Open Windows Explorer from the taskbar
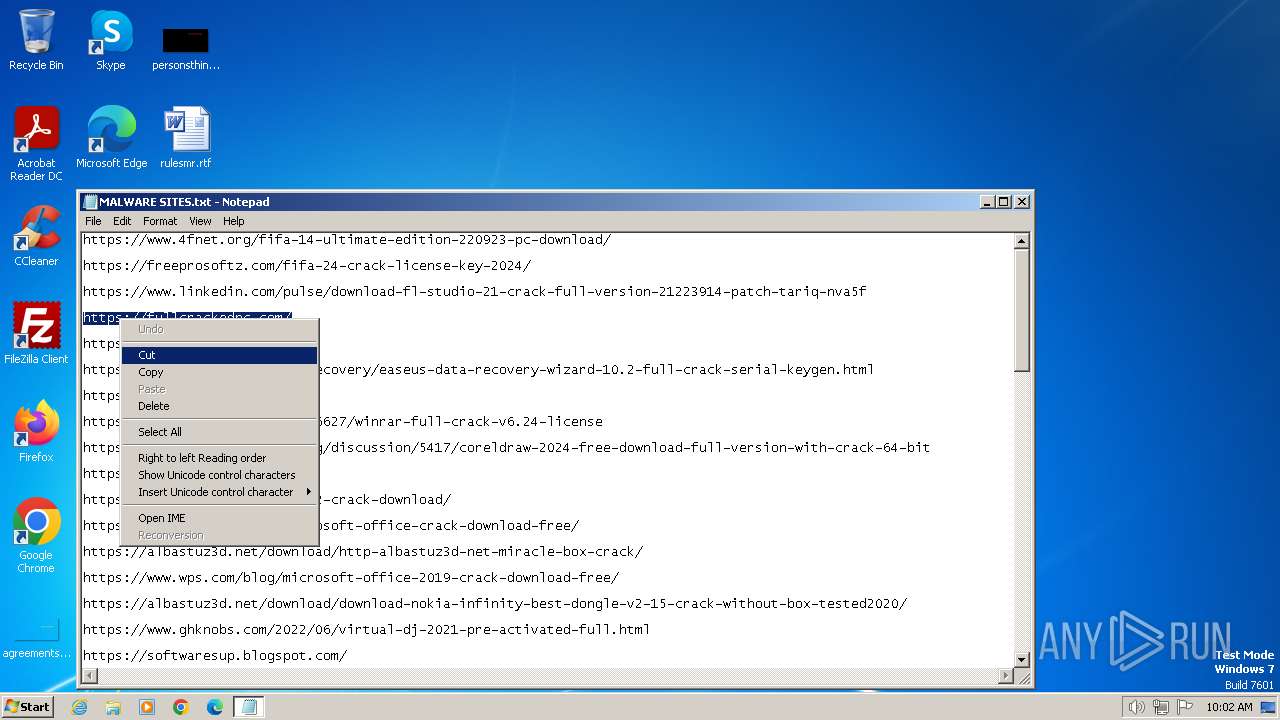1280x720 pixels. click(x=113, y=707)
